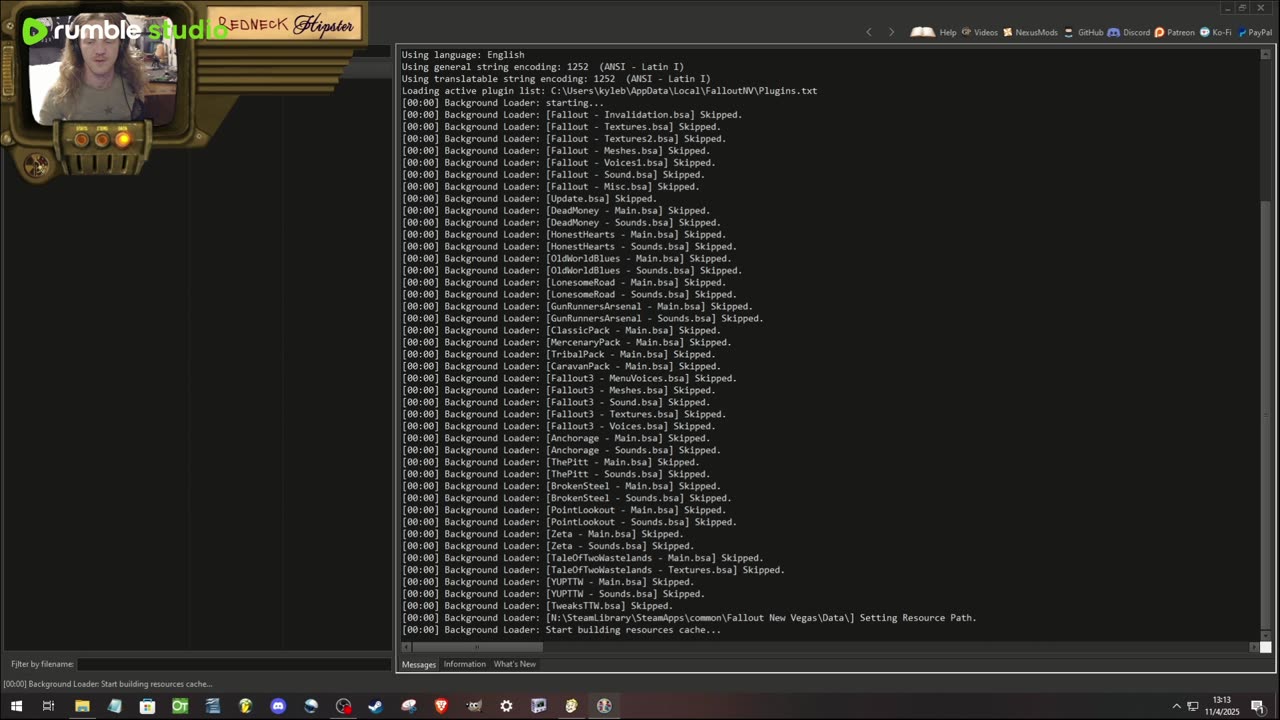Open Discord from the taskbar
1280x720 pixels.
278,706
